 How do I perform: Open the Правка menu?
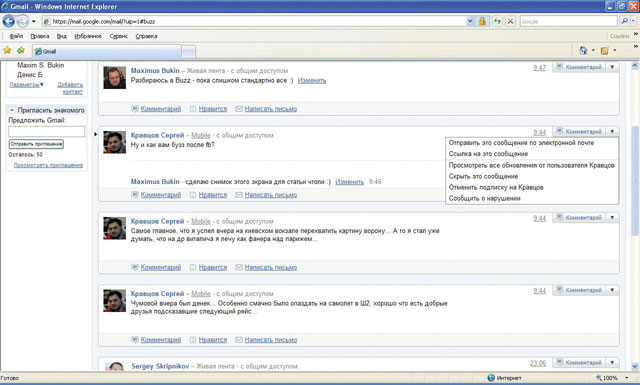[x=40, y=36]
